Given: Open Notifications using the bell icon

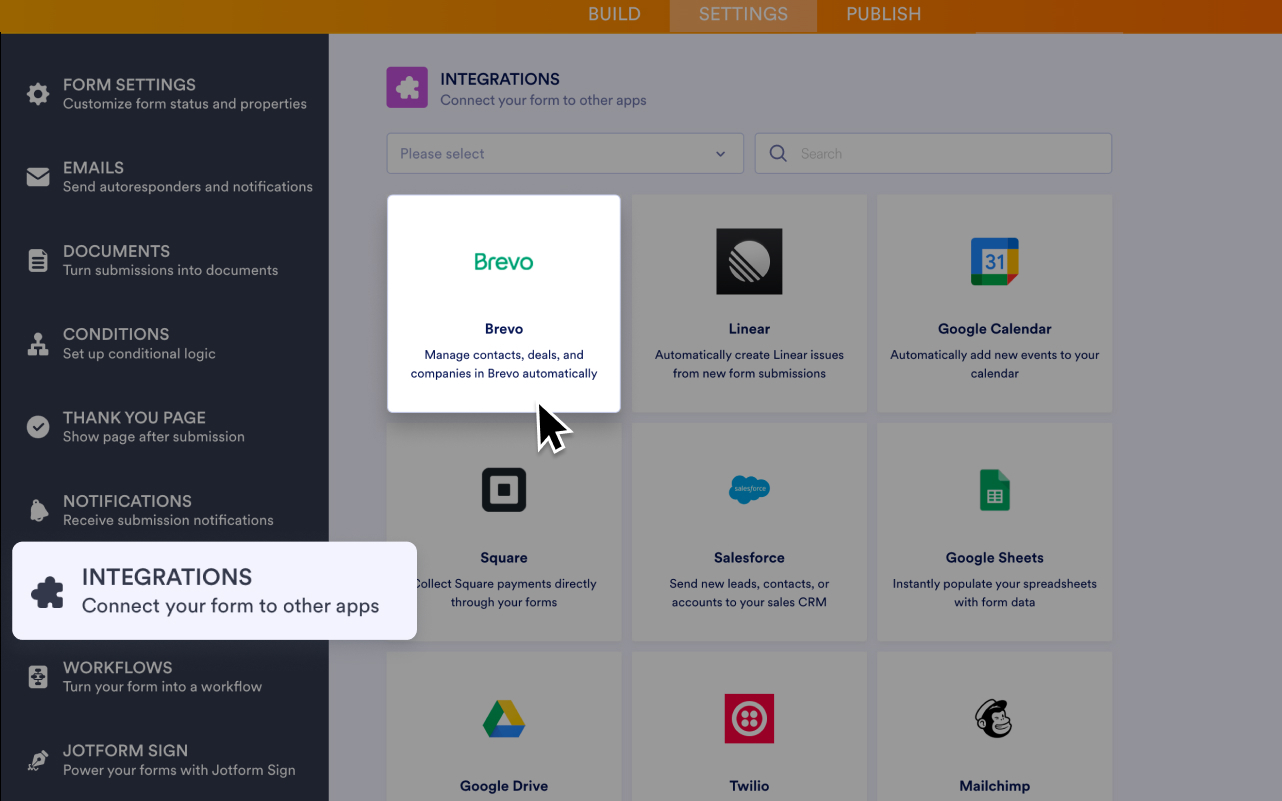Looking at the screenshot, I should 37,510.
